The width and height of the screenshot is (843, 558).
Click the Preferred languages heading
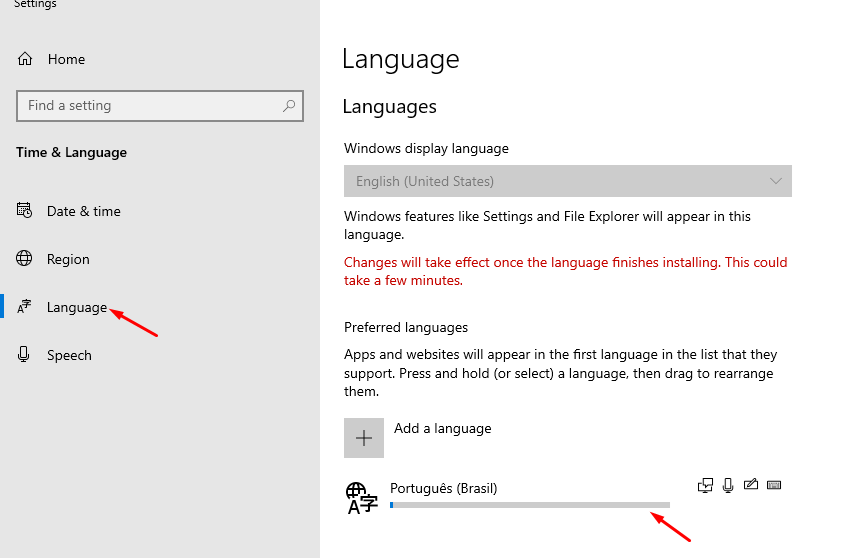pyautogui.click(x=406, y=327)
